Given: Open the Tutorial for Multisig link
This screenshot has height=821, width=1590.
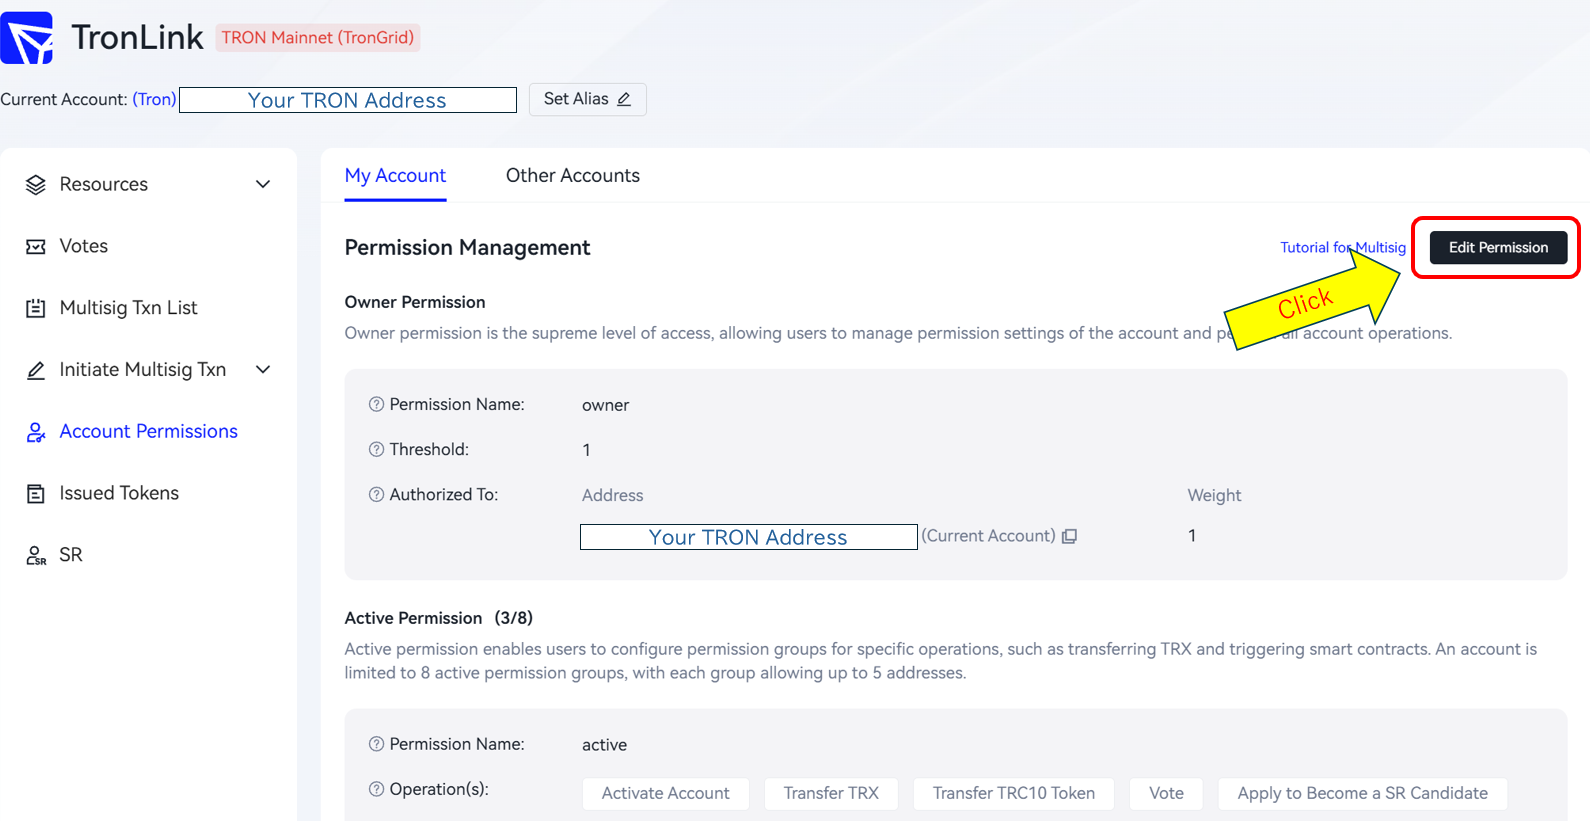Looking at the screenshot, I should [x=1343, y=247].
